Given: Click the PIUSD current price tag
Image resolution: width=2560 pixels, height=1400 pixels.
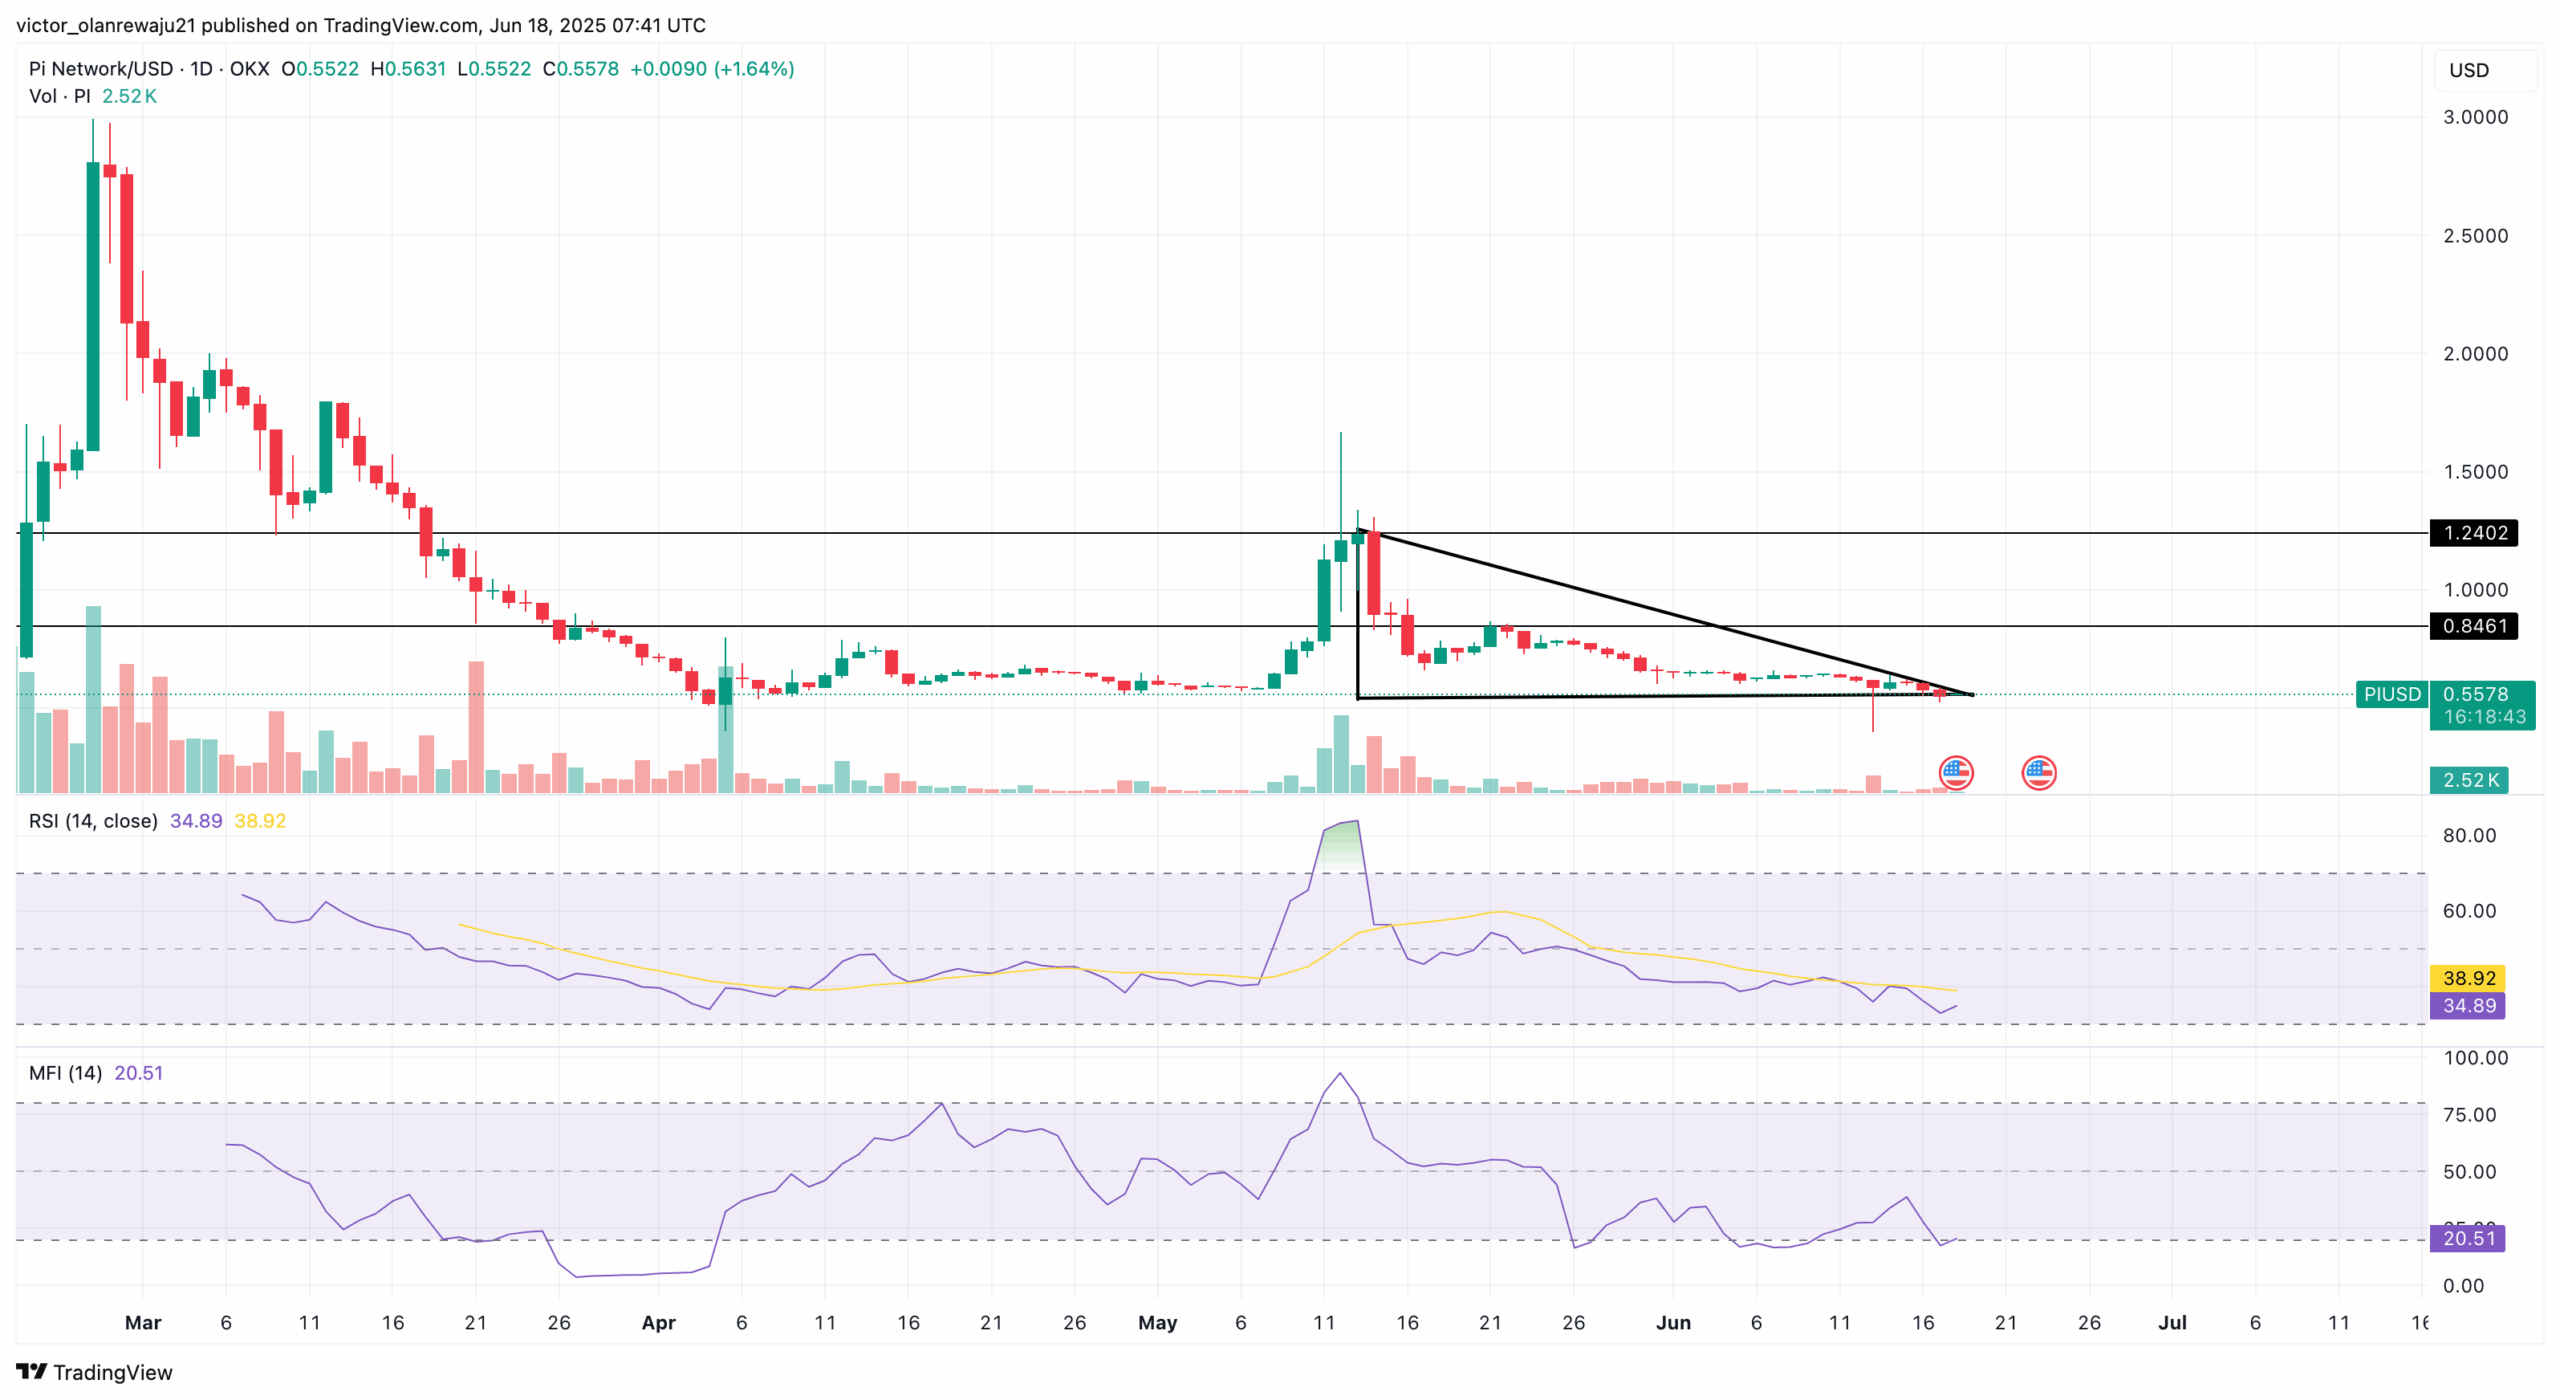Looking at the screenshot, I should [x=2391, y=694].
